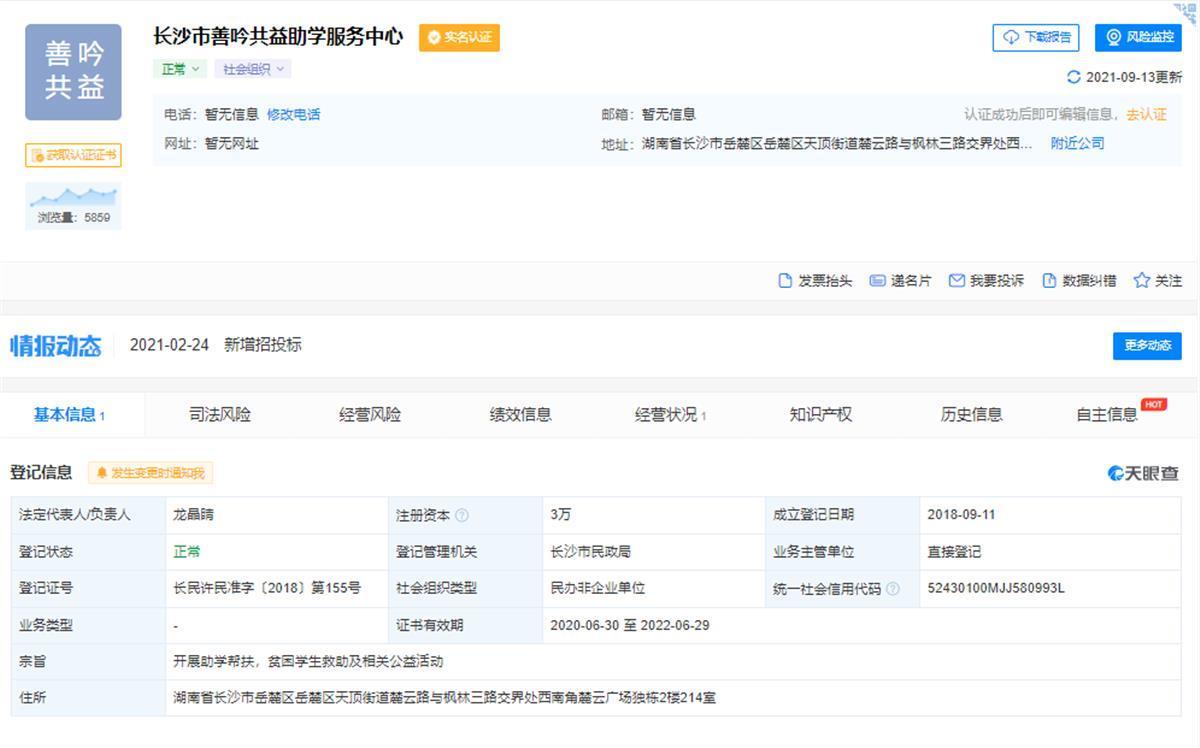The width and height of the screenshot is (1200, 748).
Task: Open the 附近公司 link
Action: click(x=1077, y=143)
